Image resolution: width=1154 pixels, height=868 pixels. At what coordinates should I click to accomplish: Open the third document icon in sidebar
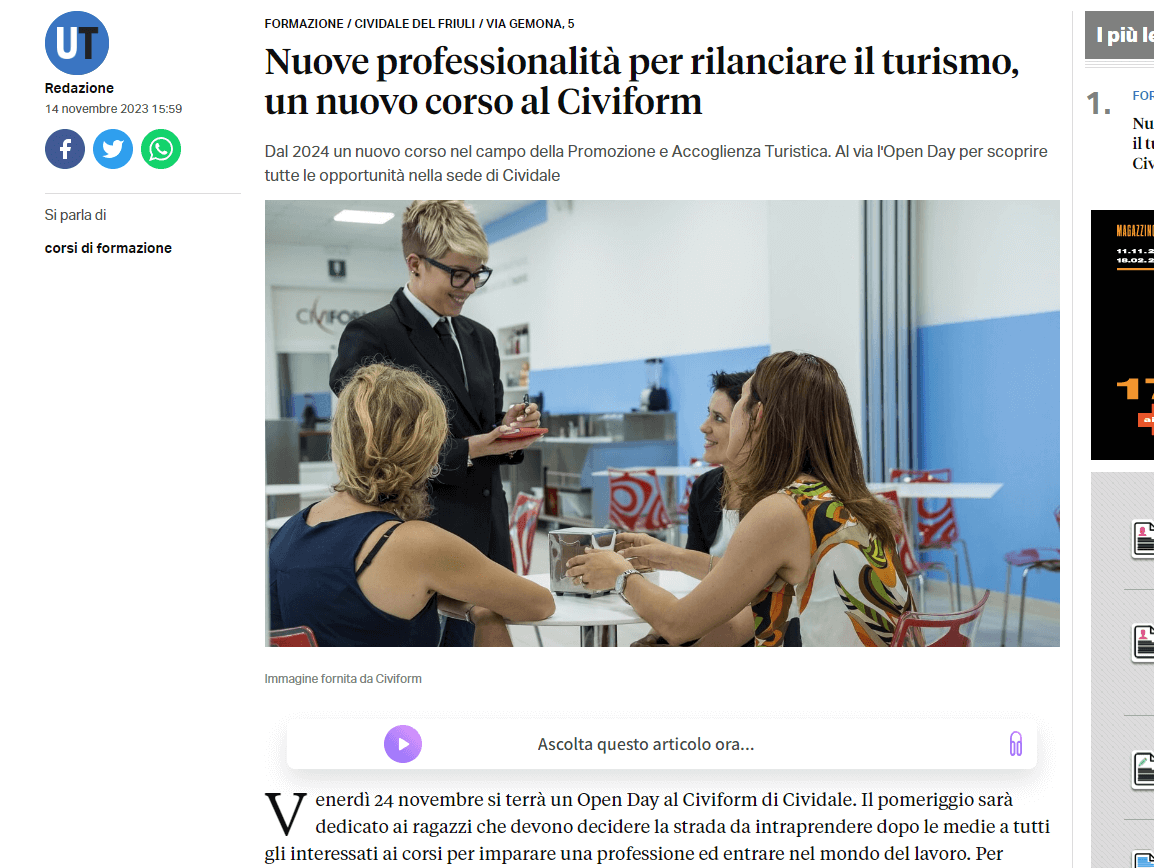pos(1143,770)
